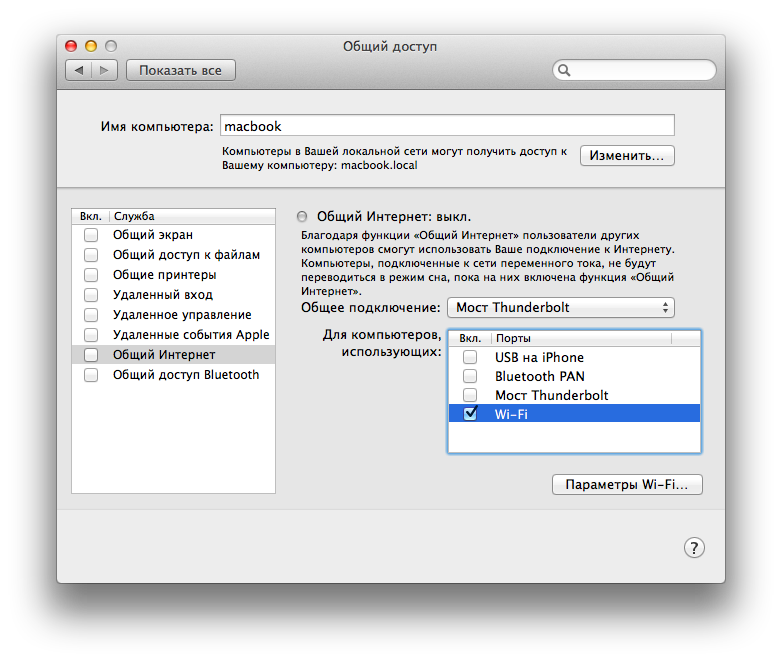
Task: Select Общий доступ Bluetooth service row
Action: pyautogui.click(x=174, y=375)
